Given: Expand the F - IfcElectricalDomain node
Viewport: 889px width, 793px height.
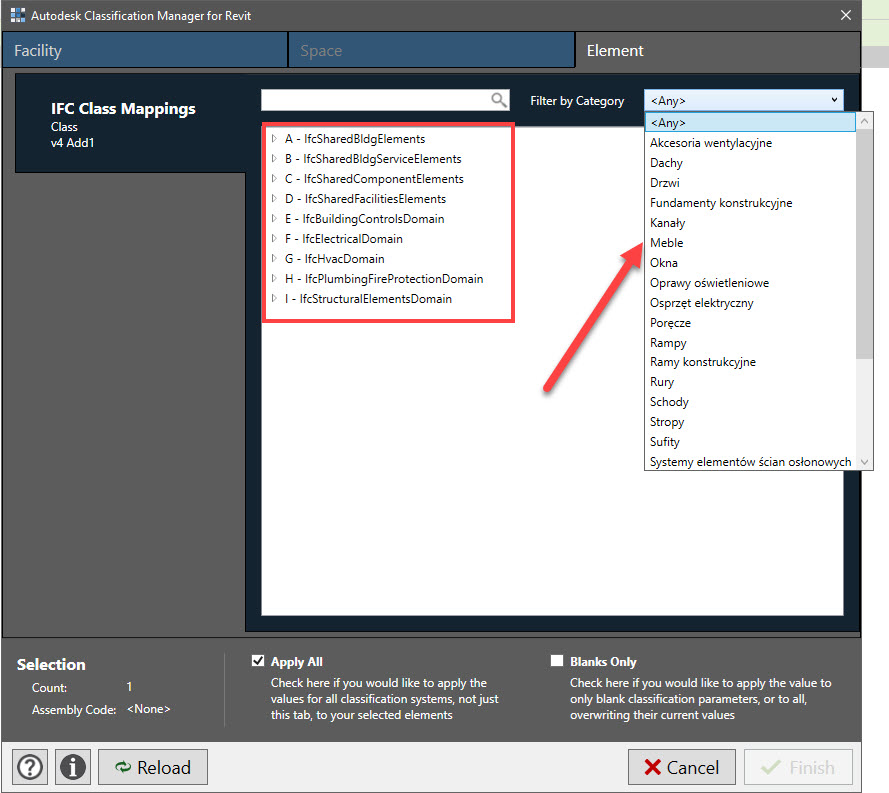Looking at the screenshot, I should pyautogui.click(x=274, y=239).
